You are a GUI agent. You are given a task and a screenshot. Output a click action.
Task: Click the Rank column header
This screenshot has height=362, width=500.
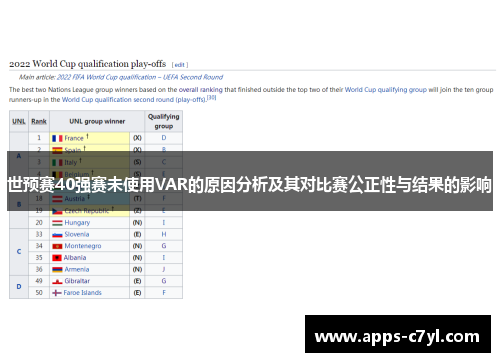pos(39,121)
